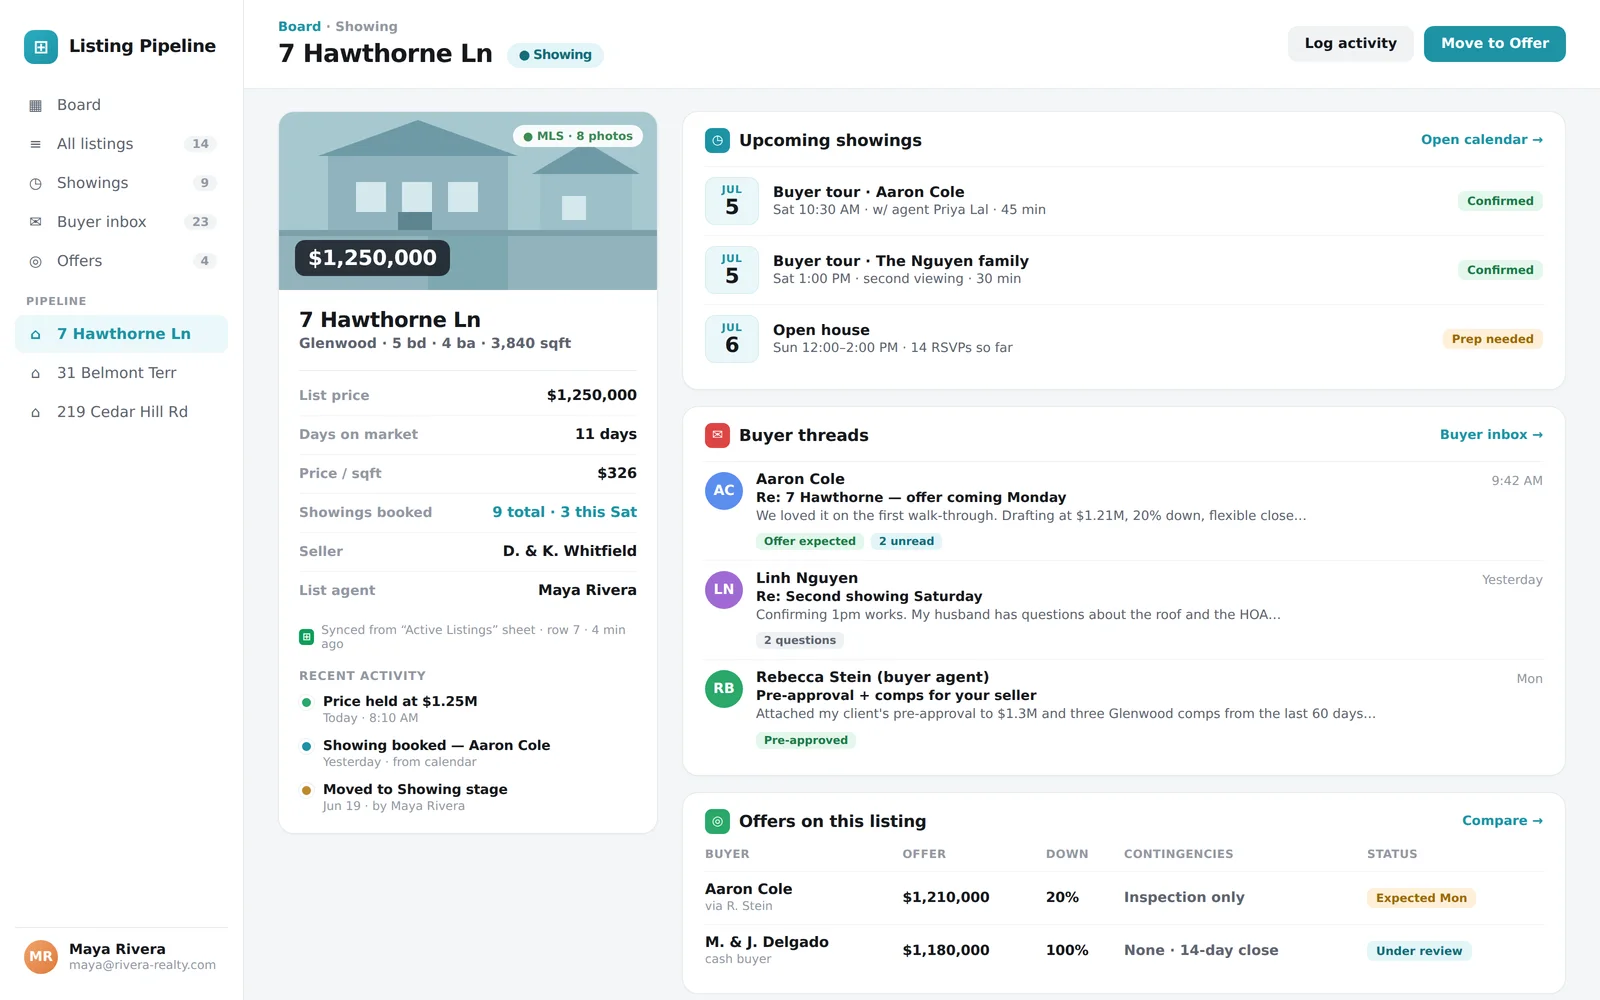1600x1000 pixels.
Task: Click the 2 questions tag
Action: (800, 641)
